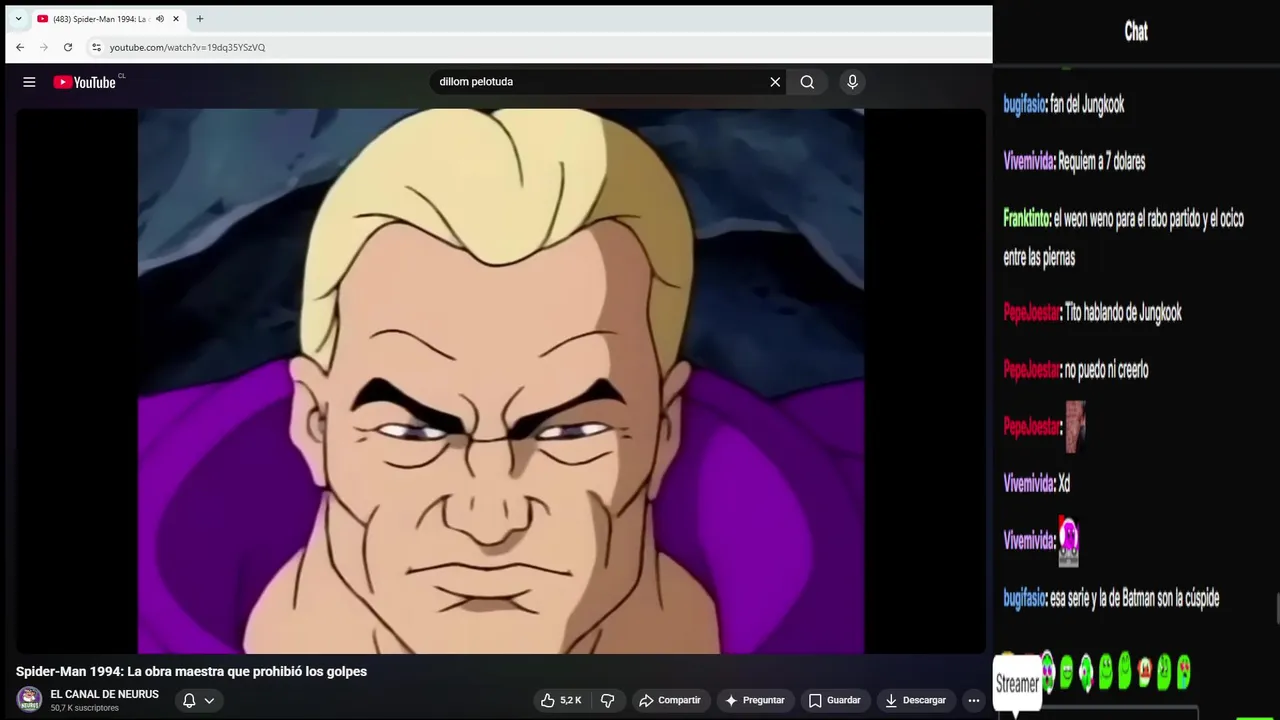Click PepeJoestar's image emote in chat
The width and height of the screenshot is (1280, 720).
click(x=1075, y=427)
